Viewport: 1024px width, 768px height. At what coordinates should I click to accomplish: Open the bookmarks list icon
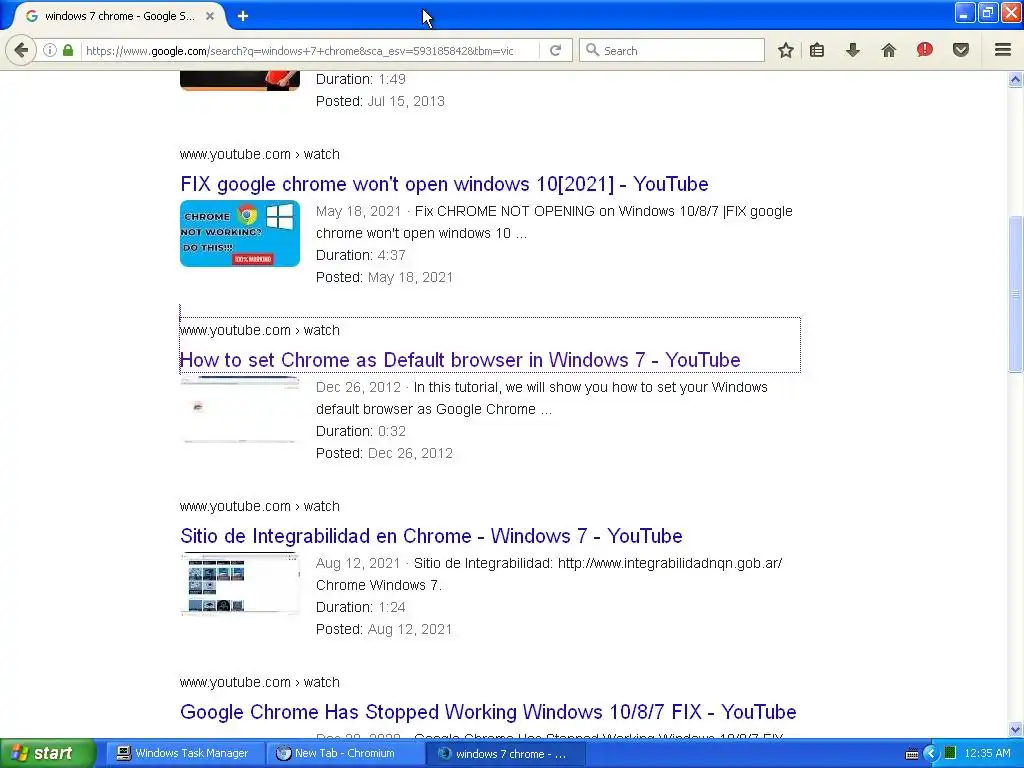pyautogui.click(x=817, y=50)
